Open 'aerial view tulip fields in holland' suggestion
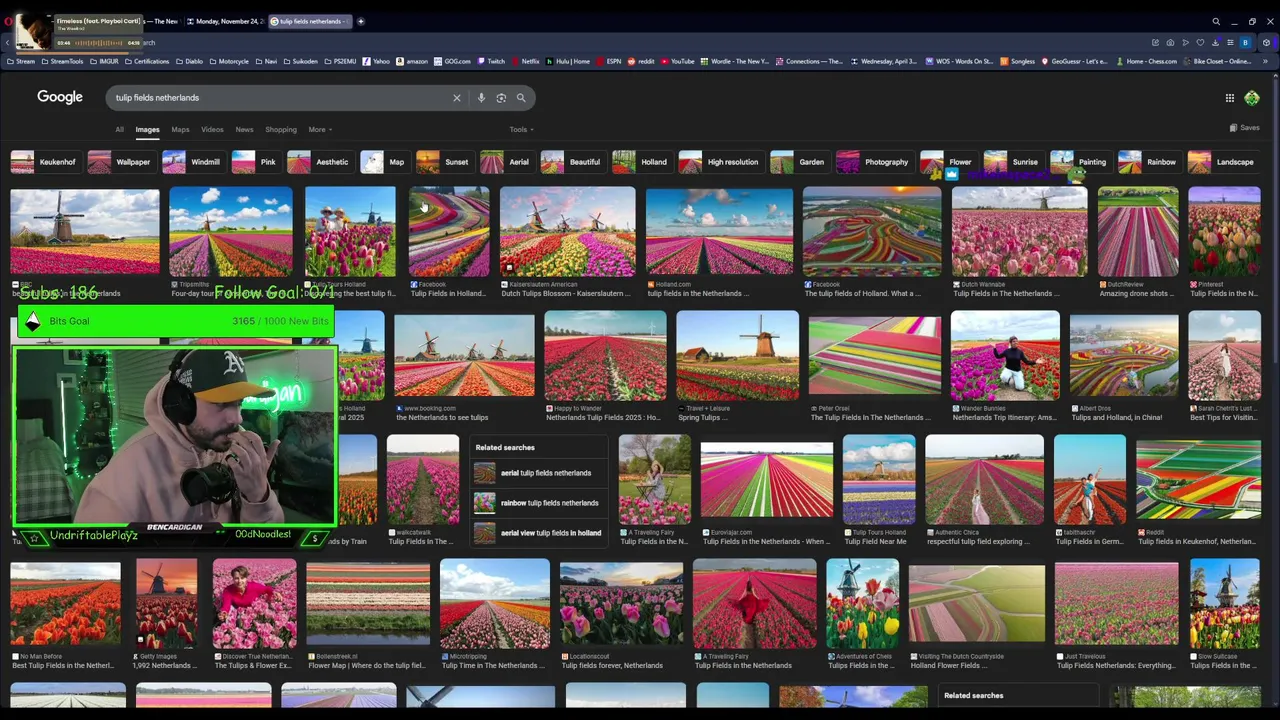 tap(538, 533)
